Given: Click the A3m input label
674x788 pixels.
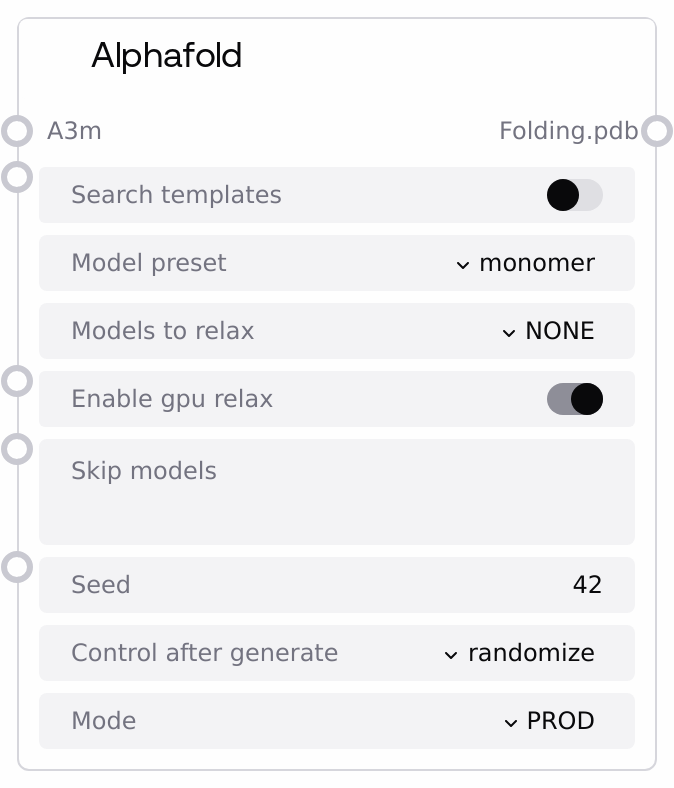Looking at the screenshot, I should point(74,131).
